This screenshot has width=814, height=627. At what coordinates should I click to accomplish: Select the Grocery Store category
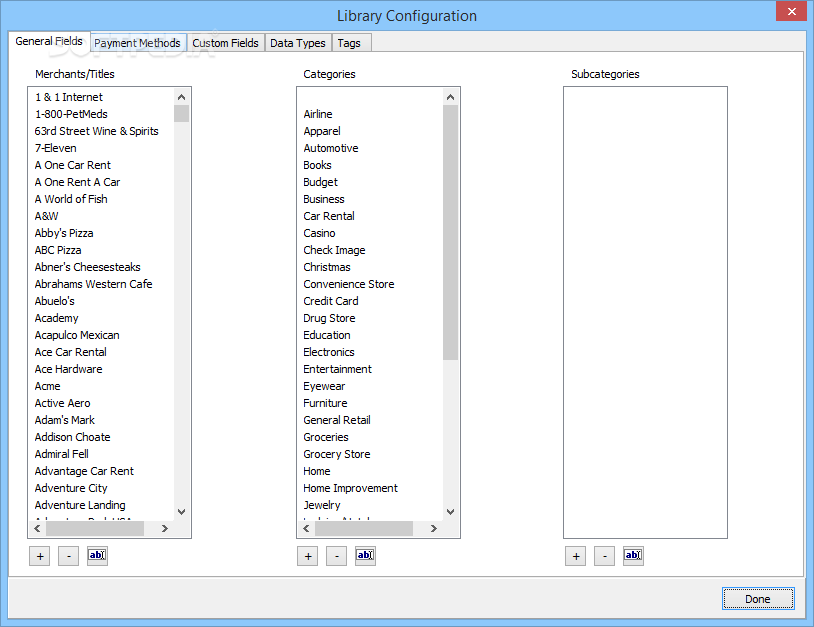[x=337, y=454]
